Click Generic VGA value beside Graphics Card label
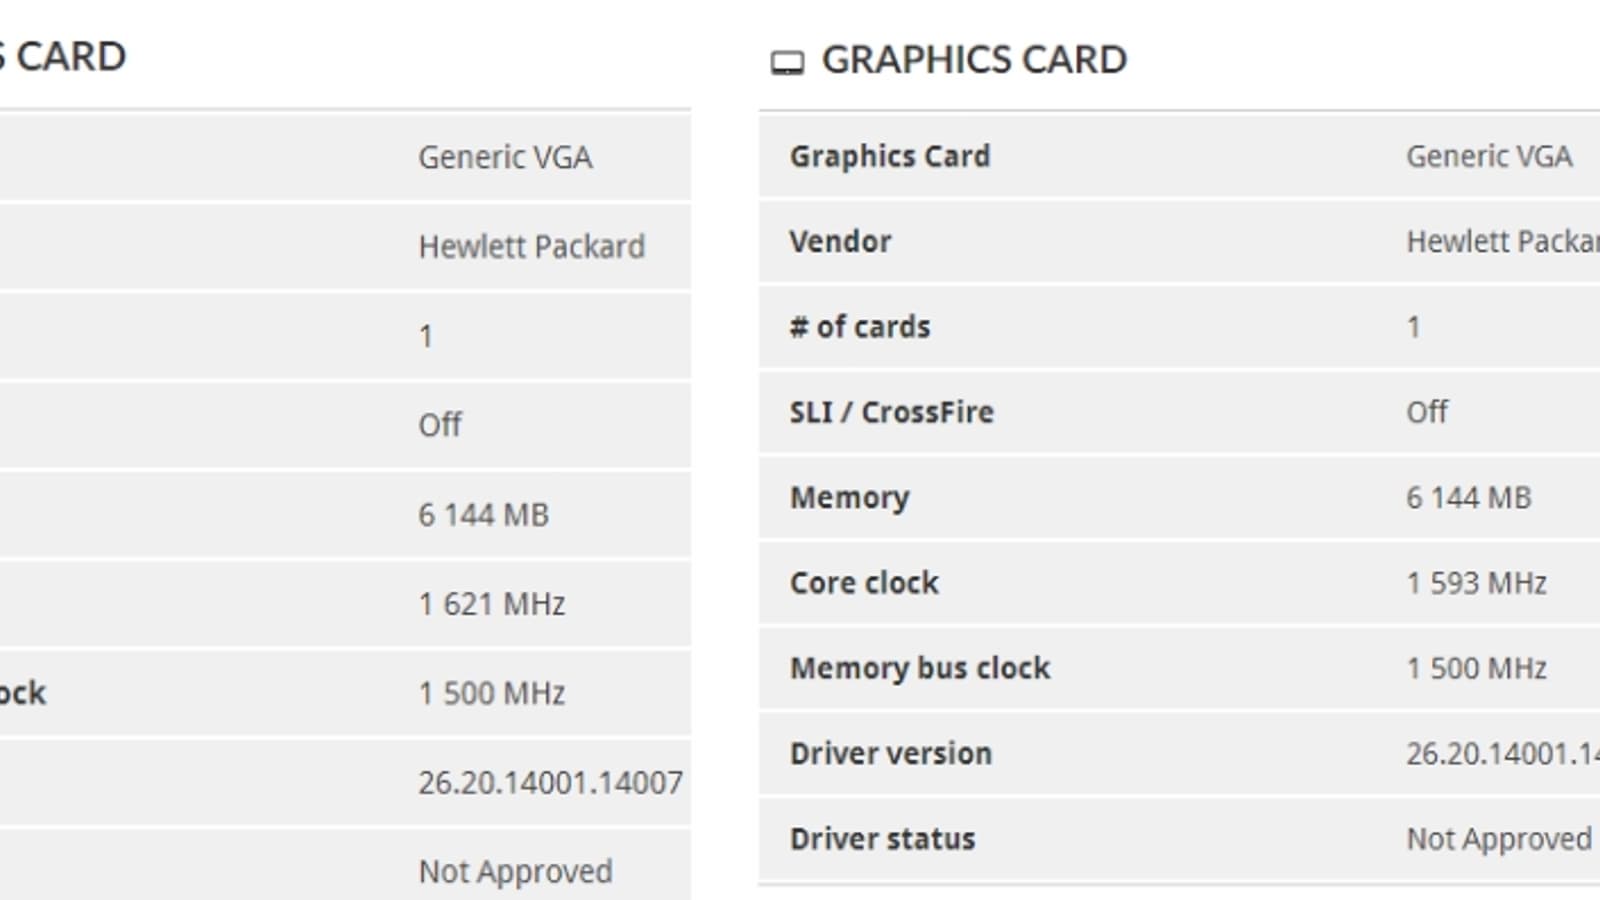Viewport: 1600px width, 900px height. click(1489, 157)
